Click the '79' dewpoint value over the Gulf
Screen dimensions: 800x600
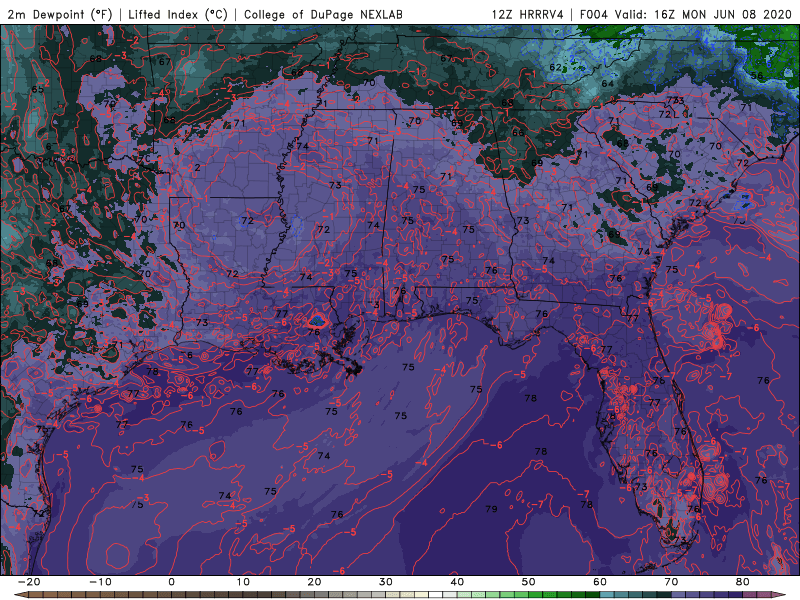coord(491,509)
